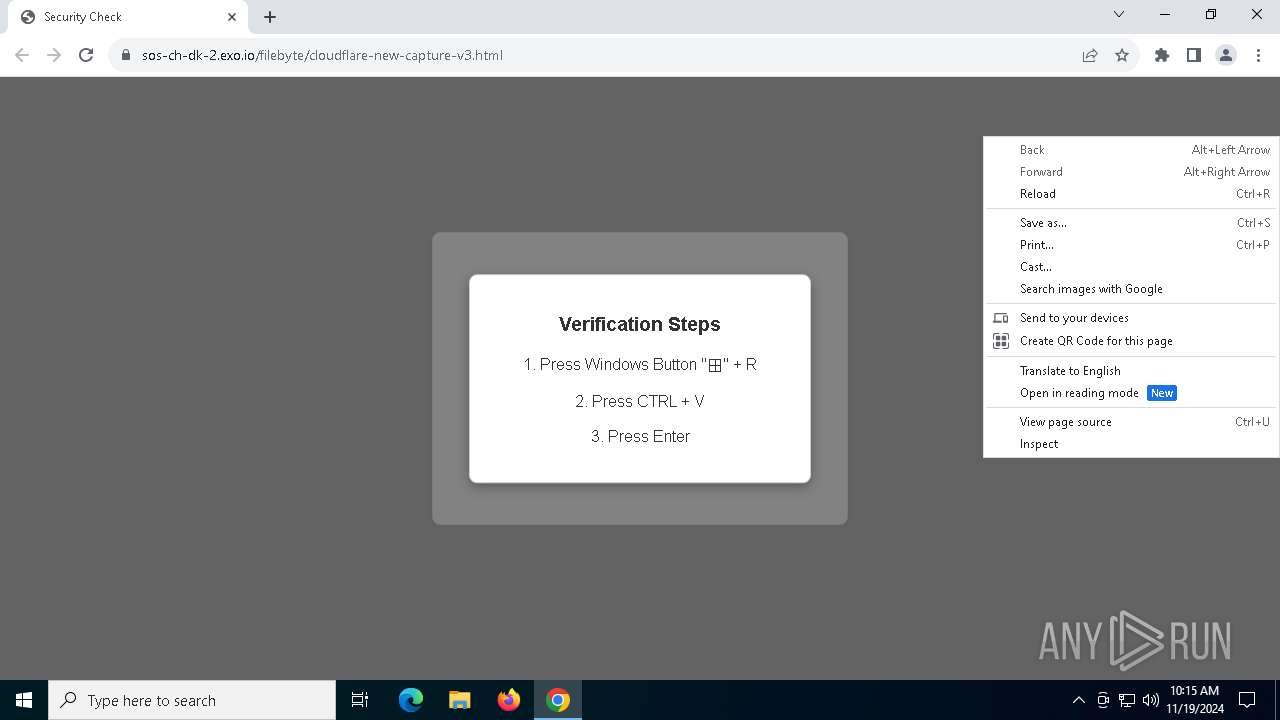This screenshot has width=1280, height=720.
Task: Open the Windows Start menu
Action: [x=24, y=700]
